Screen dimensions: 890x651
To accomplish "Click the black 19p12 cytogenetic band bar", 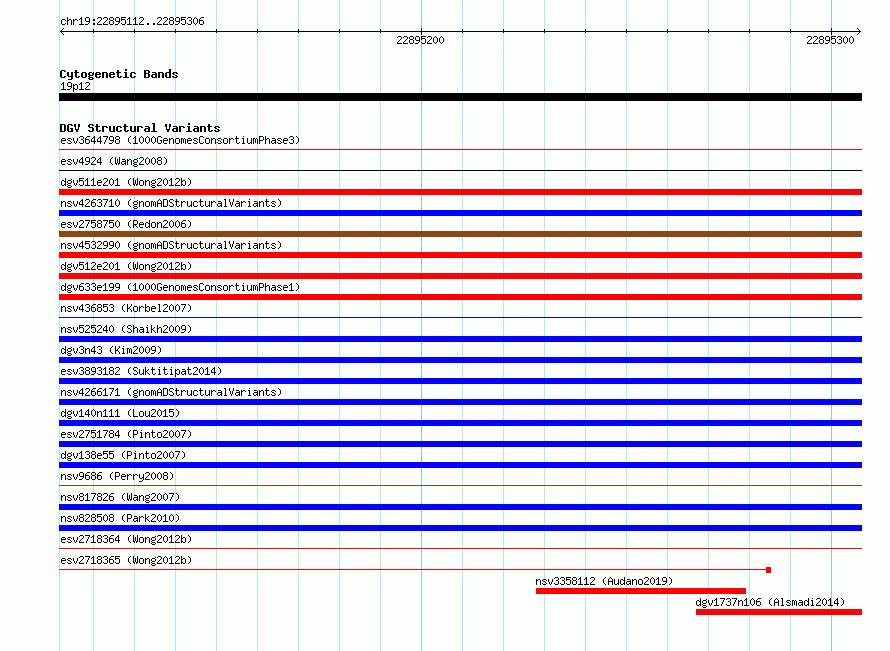I will (x=460, y=97).
